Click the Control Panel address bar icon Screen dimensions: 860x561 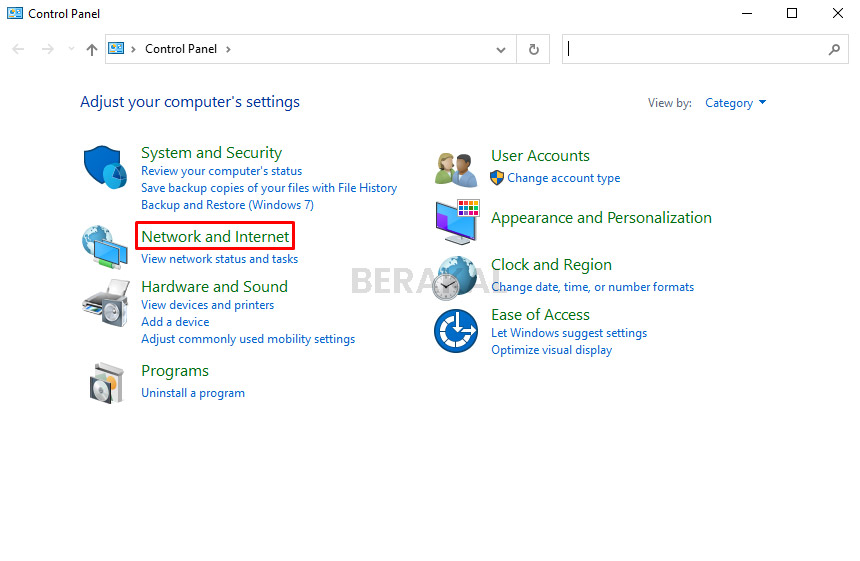pyautogui.click(x=116, y=48)
